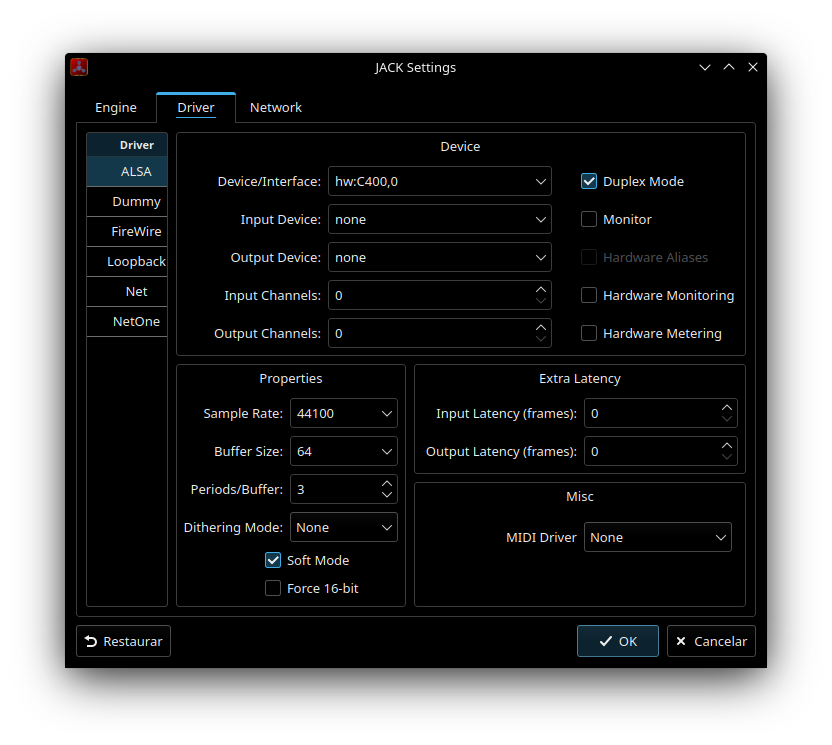
Task: Confirm settings with OK
Action: [618, 642]
